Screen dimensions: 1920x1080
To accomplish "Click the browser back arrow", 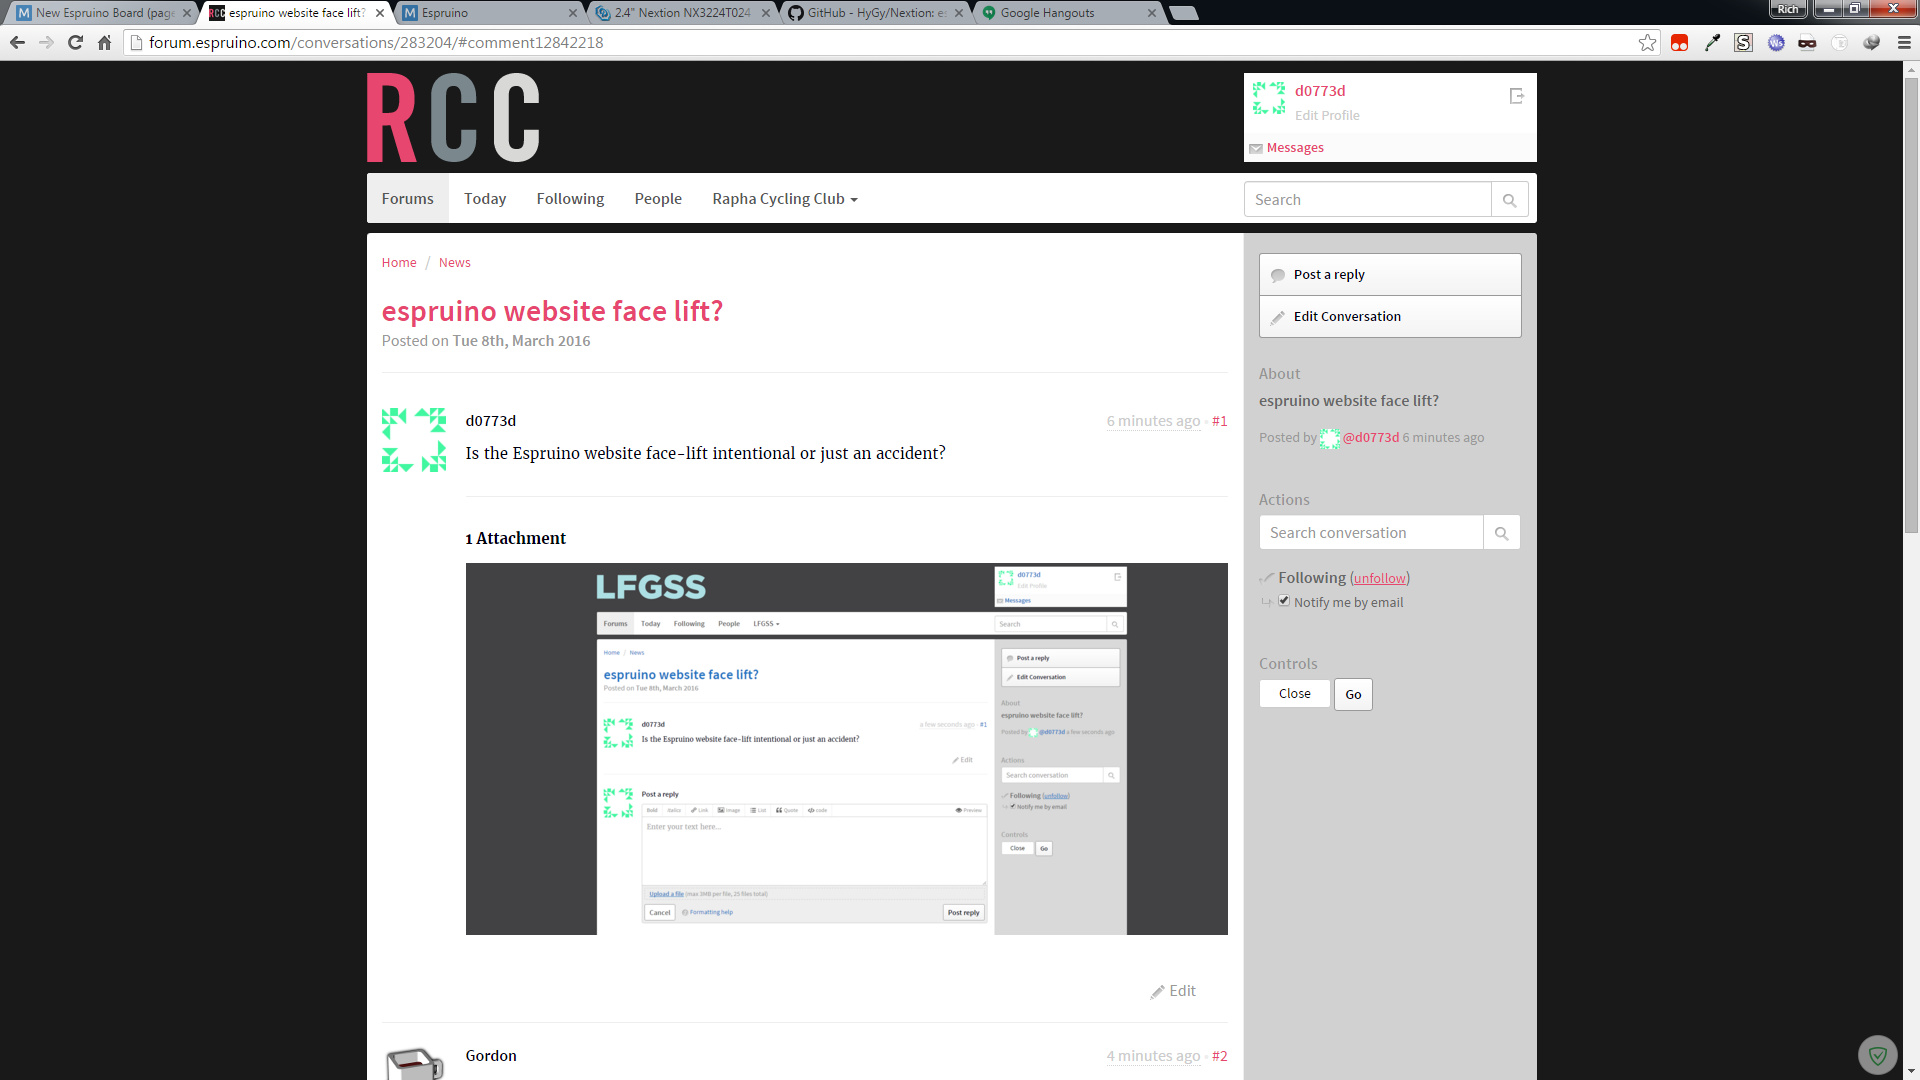I will click(17, 42).
